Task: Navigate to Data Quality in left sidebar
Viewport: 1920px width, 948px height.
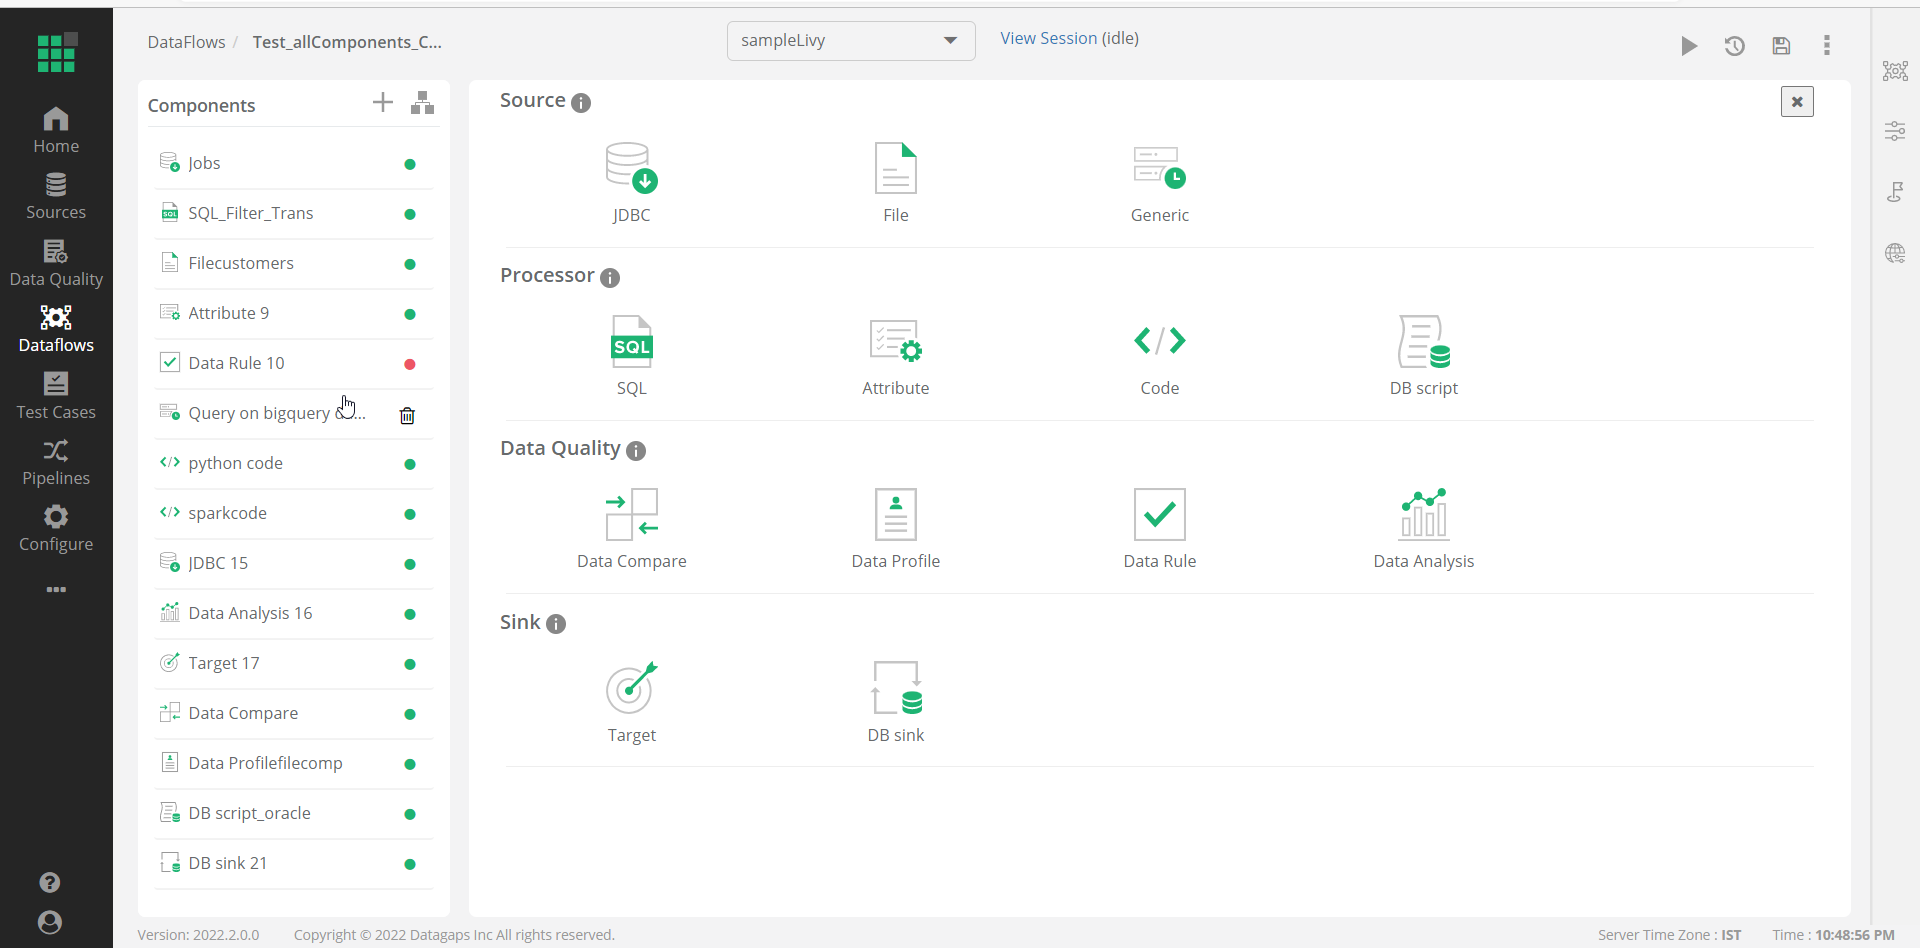Action: click(56, 262)
